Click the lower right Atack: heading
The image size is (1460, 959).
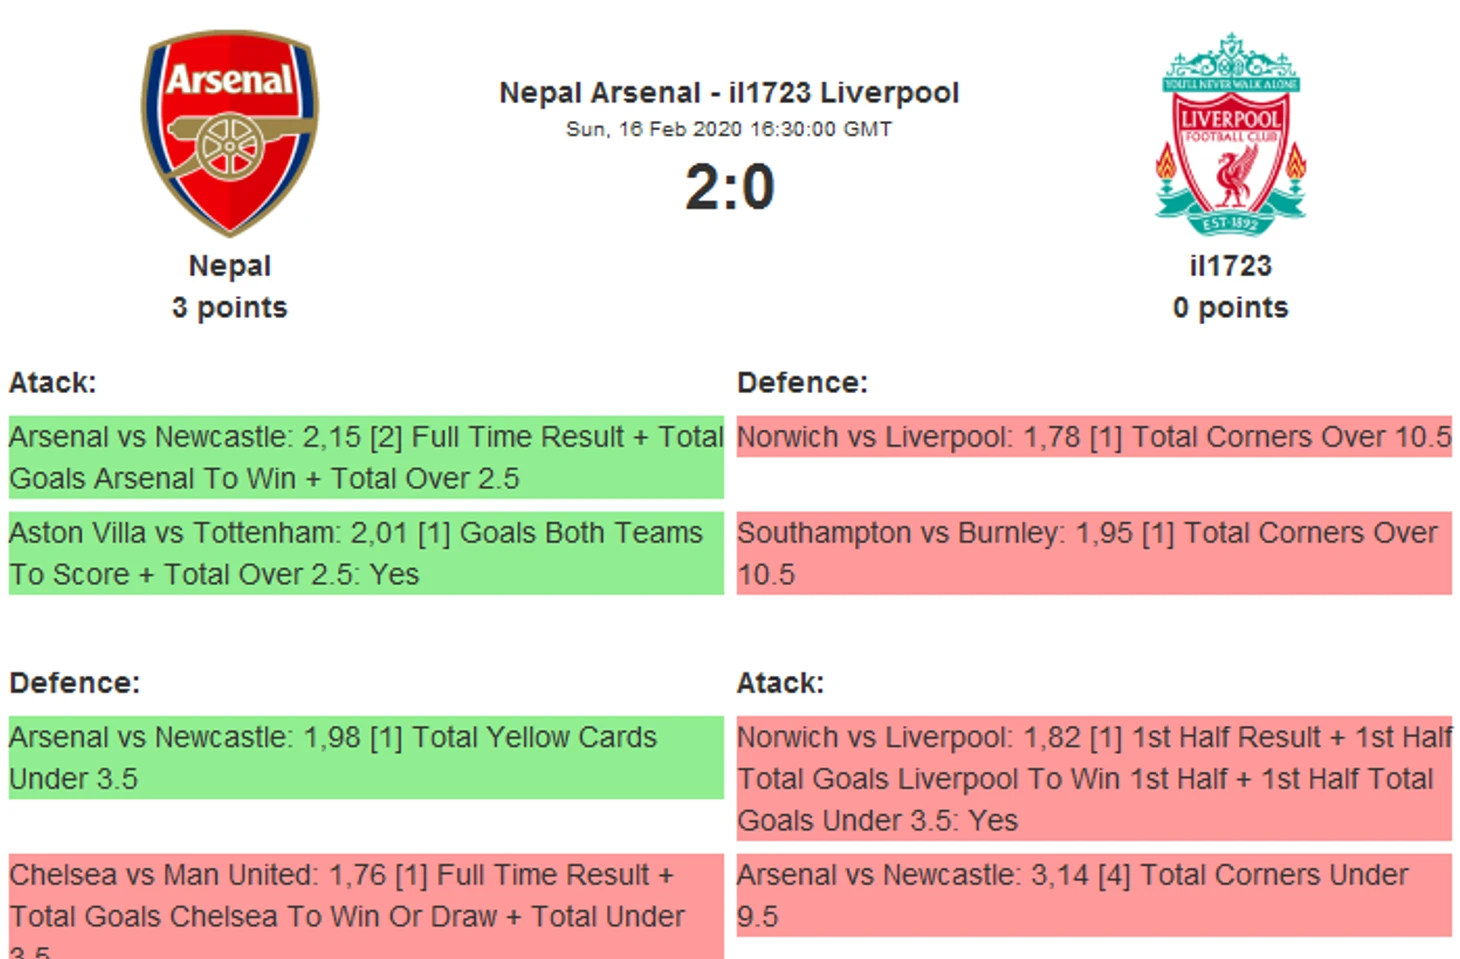(x=781, y=683)
